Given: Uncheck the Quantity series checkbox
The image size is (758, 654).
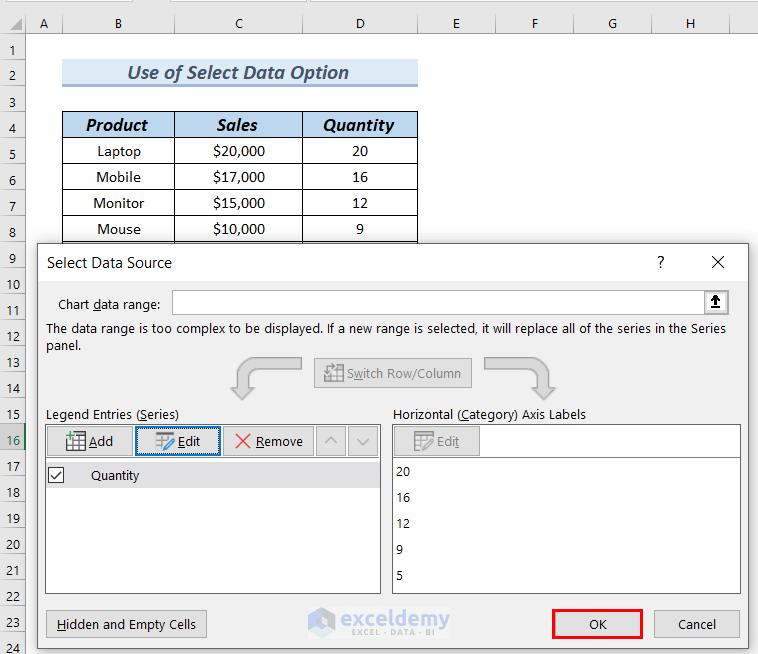Looking at the screenshot, I should coord(56,475).
